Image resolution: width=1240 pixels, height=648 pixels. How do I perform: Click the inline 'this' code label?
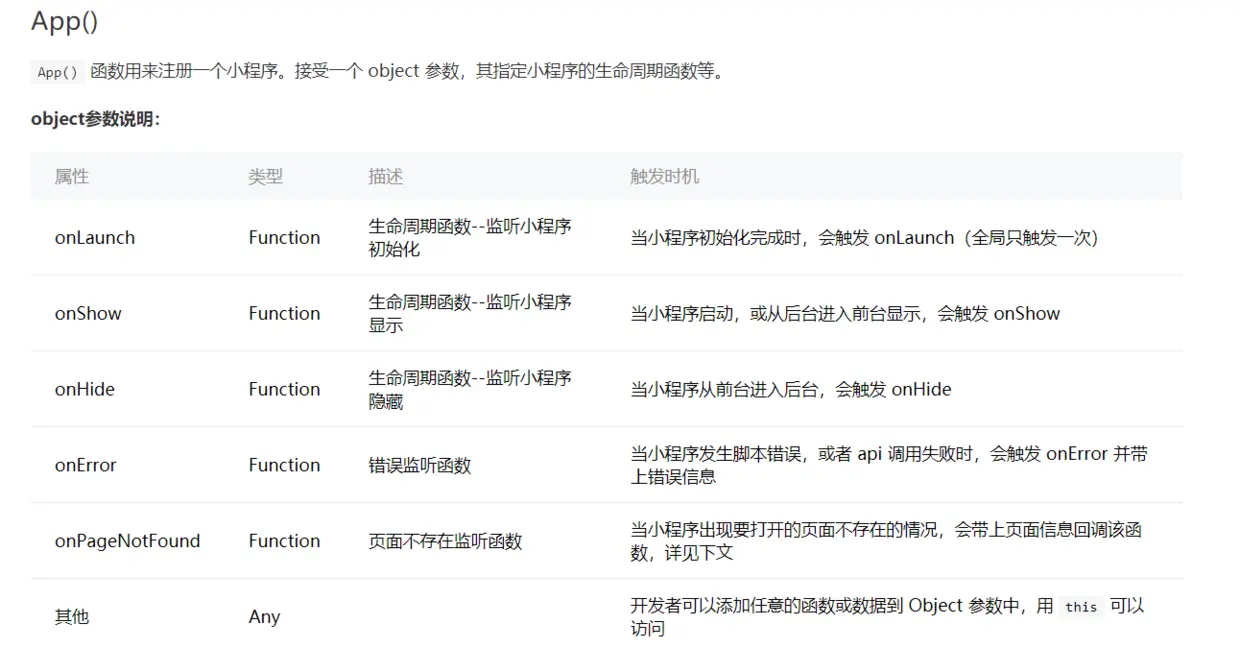(x=1081, y=607)
